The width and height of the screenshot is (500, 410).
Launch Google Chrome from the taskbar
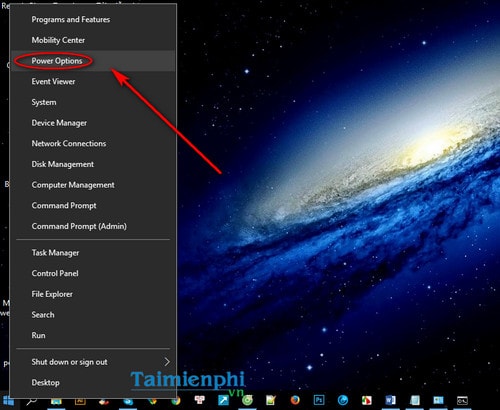point(176,400)
